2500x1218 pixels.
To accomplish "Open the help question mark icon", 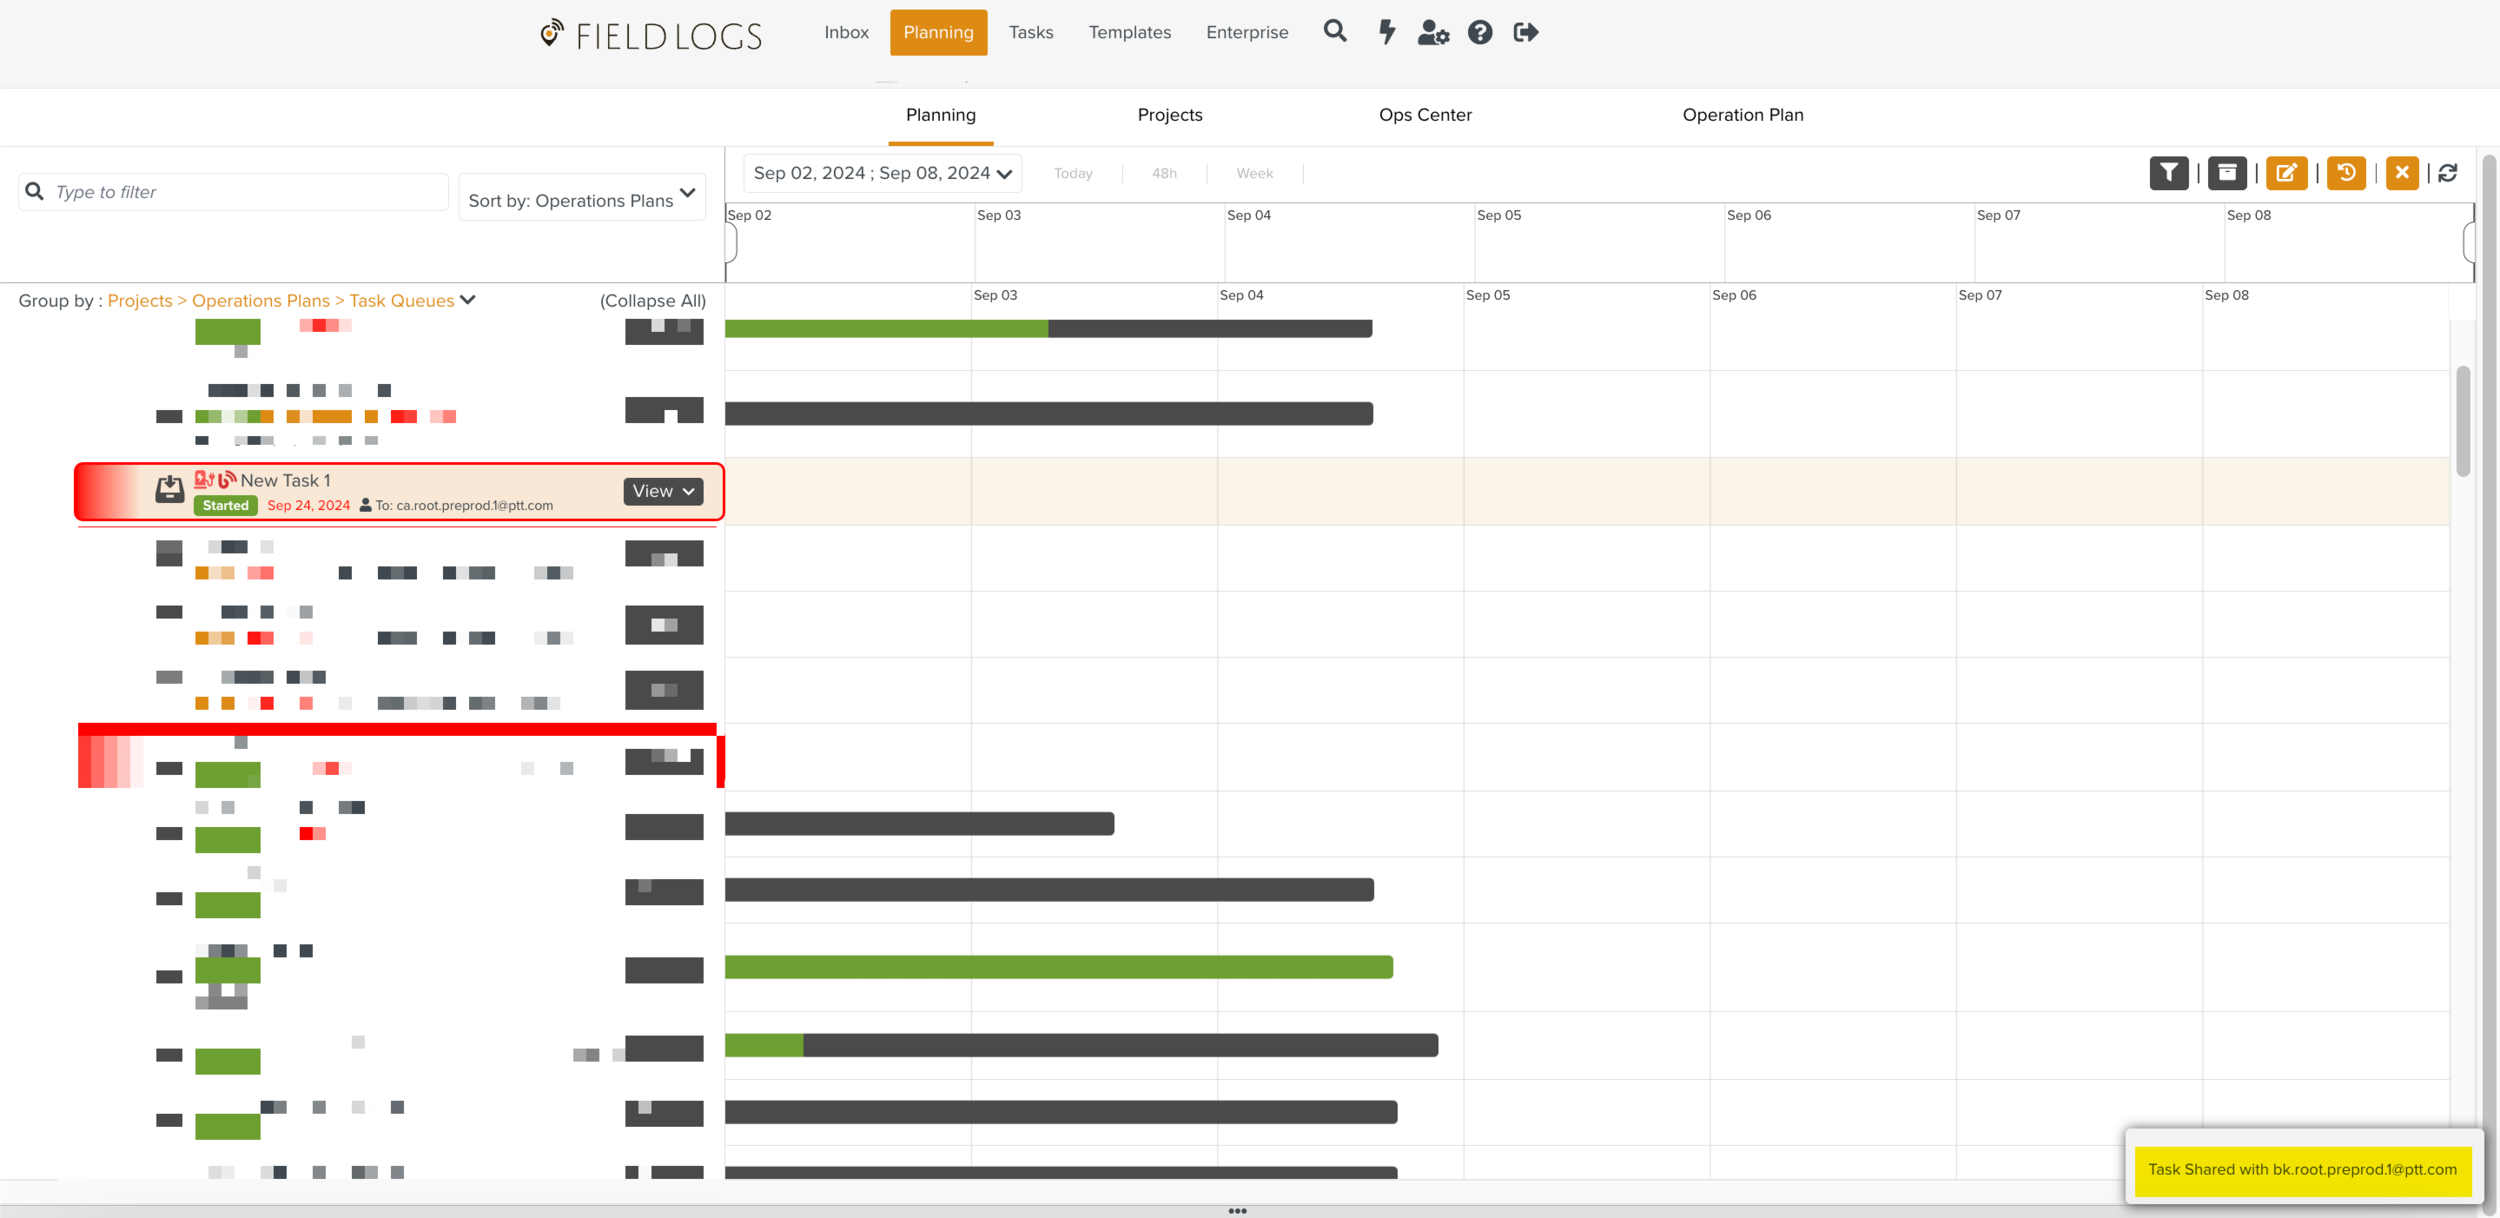I will (x=1480, y=32).
